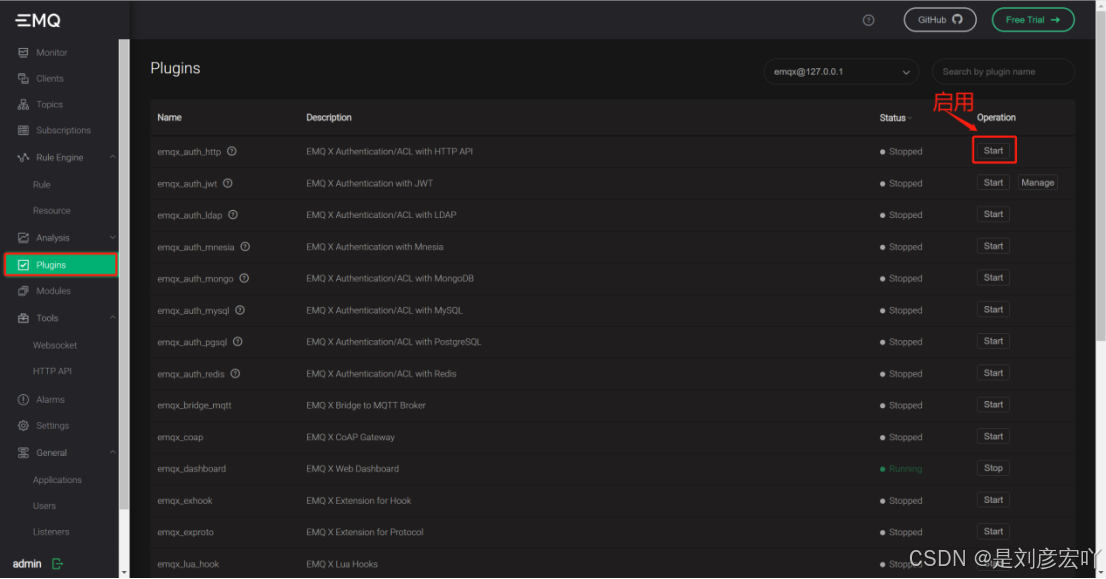Image resolution: width=1106 pixels, height=579 pixels.
Task: Open the help question mark icon in header
Action: tap(868, 20)
